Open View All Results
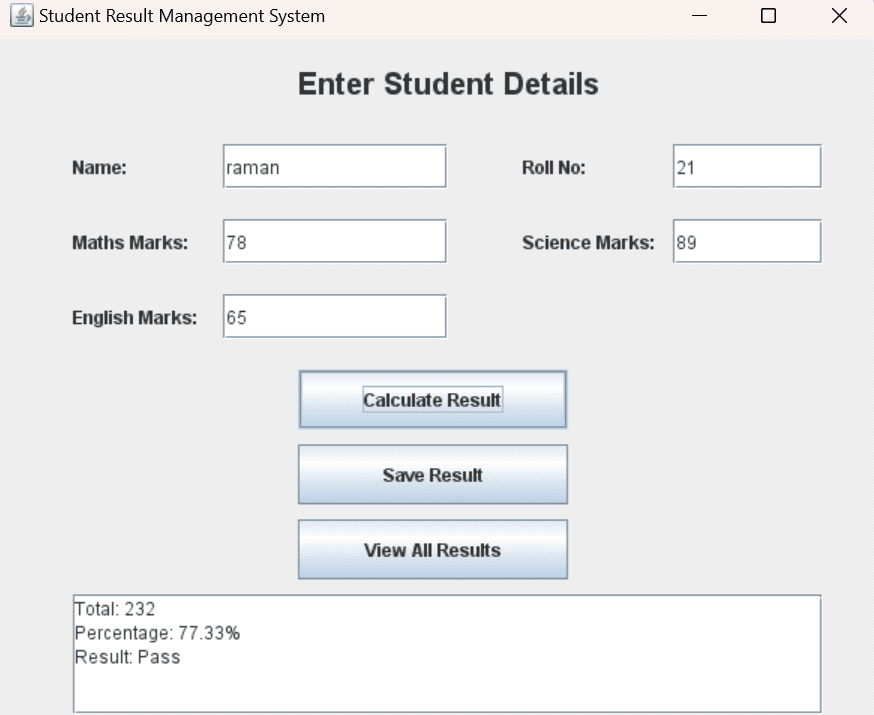874x715 pixels. 433,550
